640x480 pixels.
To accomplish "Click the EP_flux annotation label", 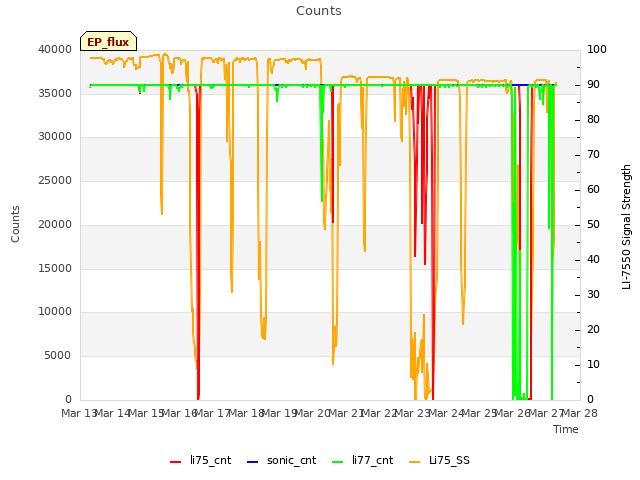I will pyautogui.click(x=108, y=41).
